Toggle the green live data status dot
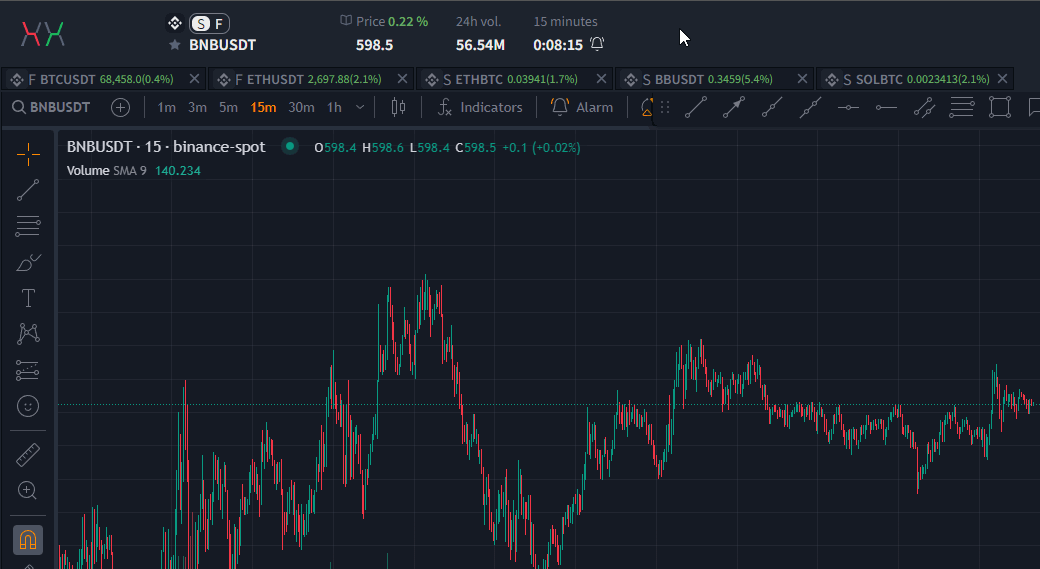This screenshot has width=1040, height=569. (x=290, y=147)
